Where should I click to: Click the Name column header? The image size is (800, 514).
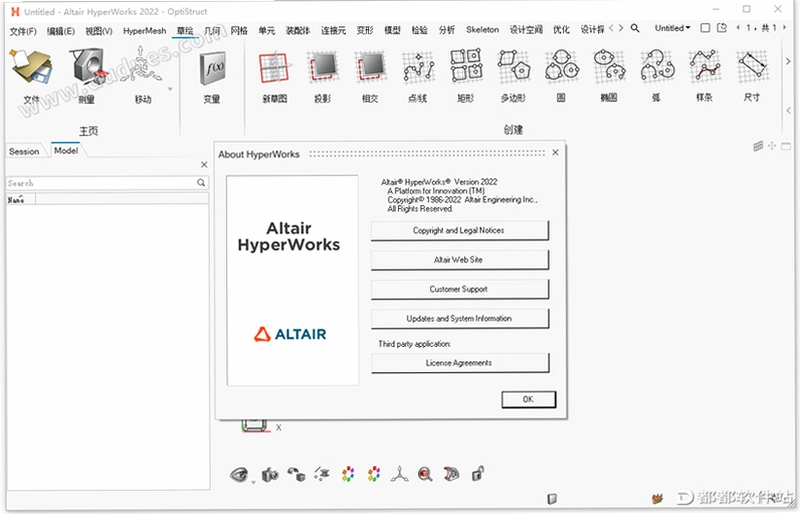pyautogui.click(x=20, y=200)
